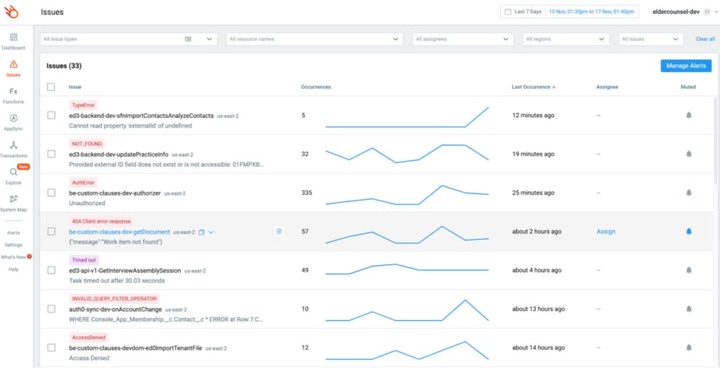This screenshot has width=720, height=373.
Task: Open the All resource names dropdown
Action: pos(315,40)
